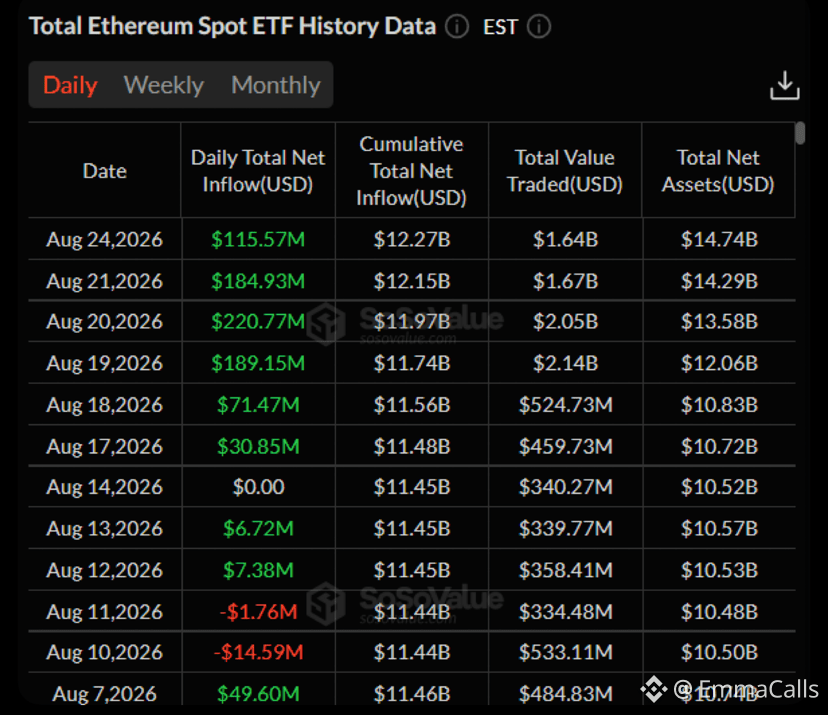Select the Aug 20,2026 date cell
The image size is (828, 715).
coord(105,321)
